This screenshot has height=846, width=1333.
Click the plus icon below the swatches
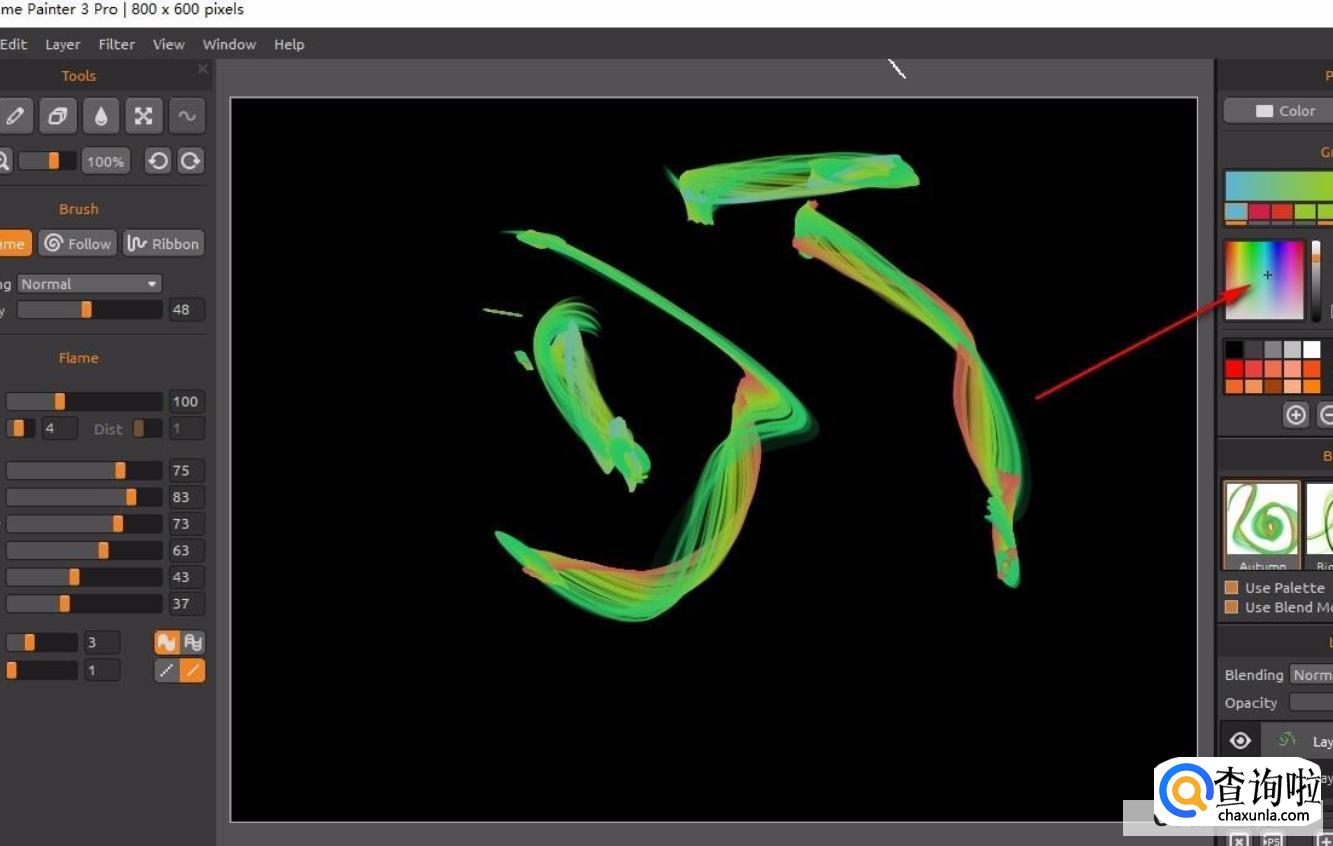1296,415
